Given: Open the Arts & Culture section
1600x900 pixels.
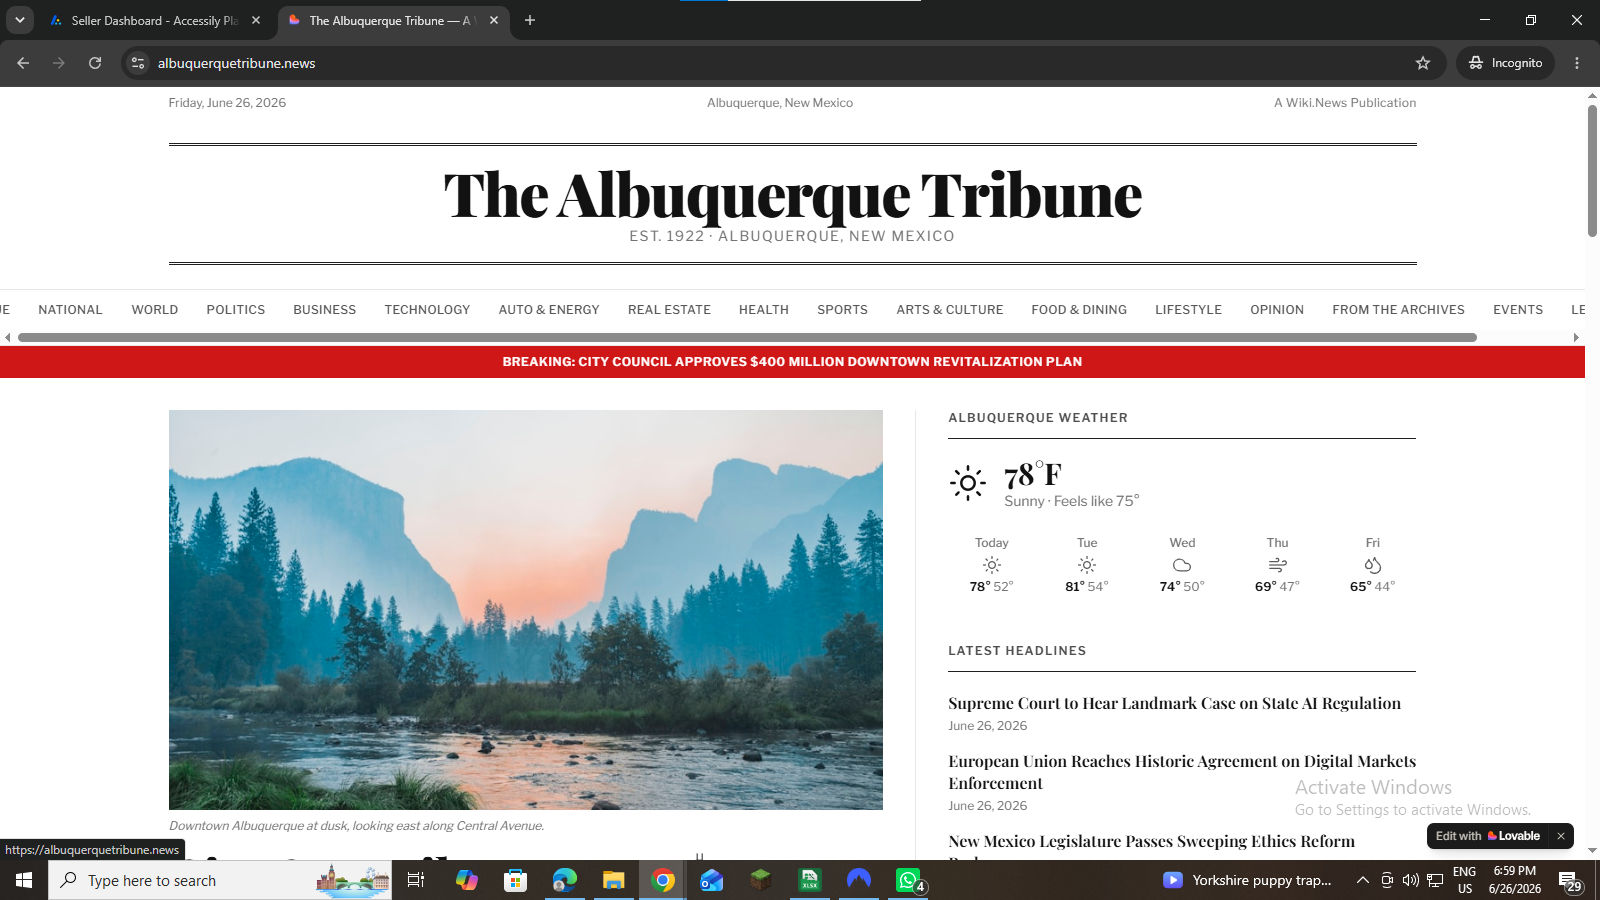Looking at the screenshot, I should (950, 310).
